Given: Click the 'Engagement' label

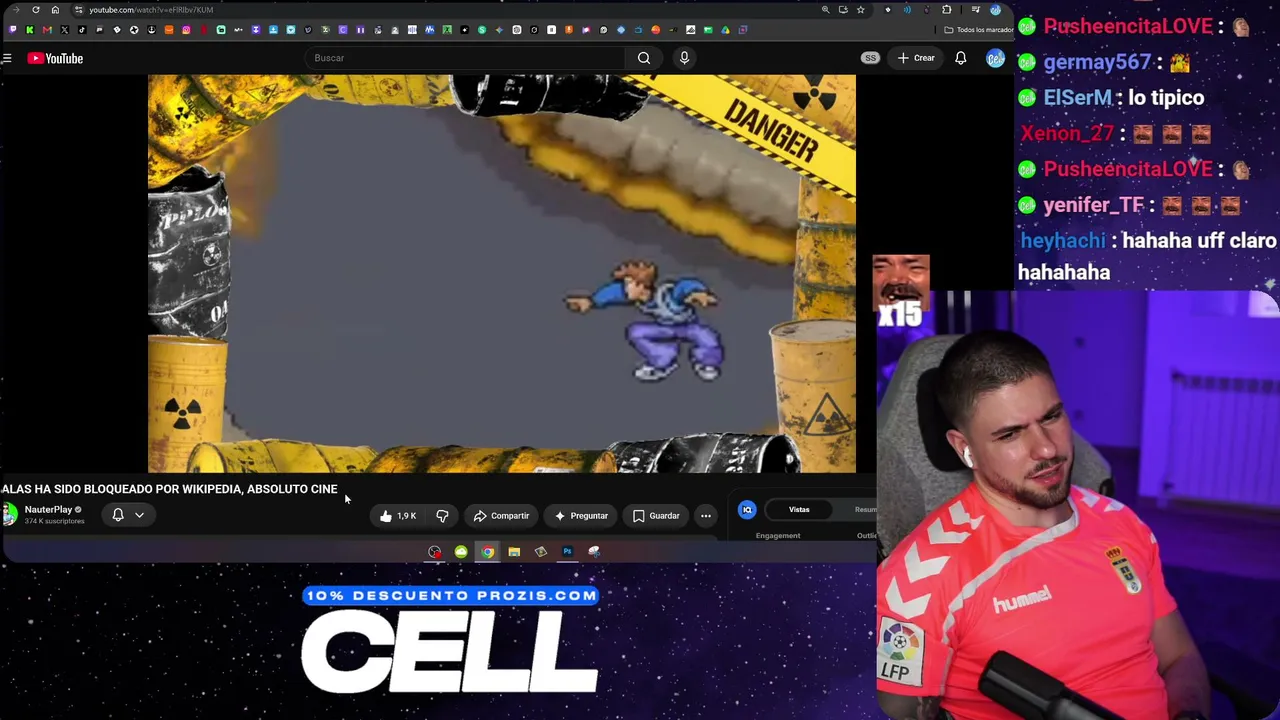Looking at the screenshot, I should pyautogui.click(x=778, y=536).
